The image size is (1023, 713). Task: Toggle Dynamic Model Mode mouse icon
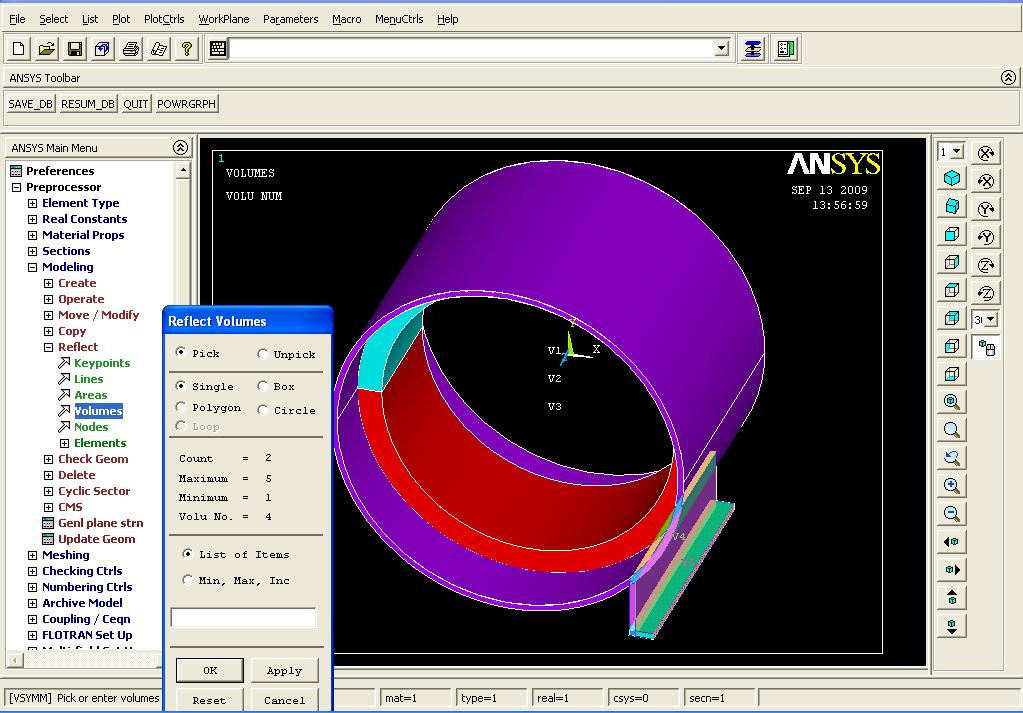pyautogui.click(x=986, y=348)
